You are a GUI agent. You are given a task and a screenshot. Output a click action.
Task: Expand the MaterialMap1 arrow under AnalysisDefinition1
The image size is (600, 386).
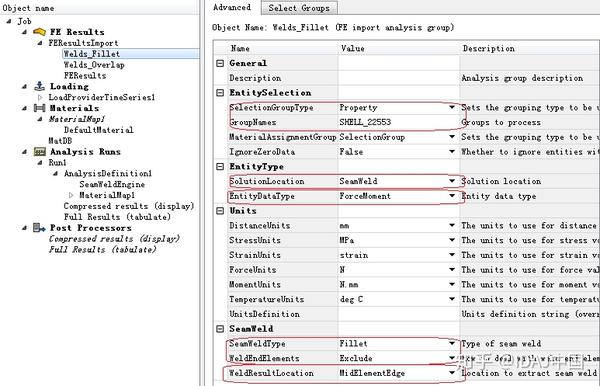click(71, 195)
